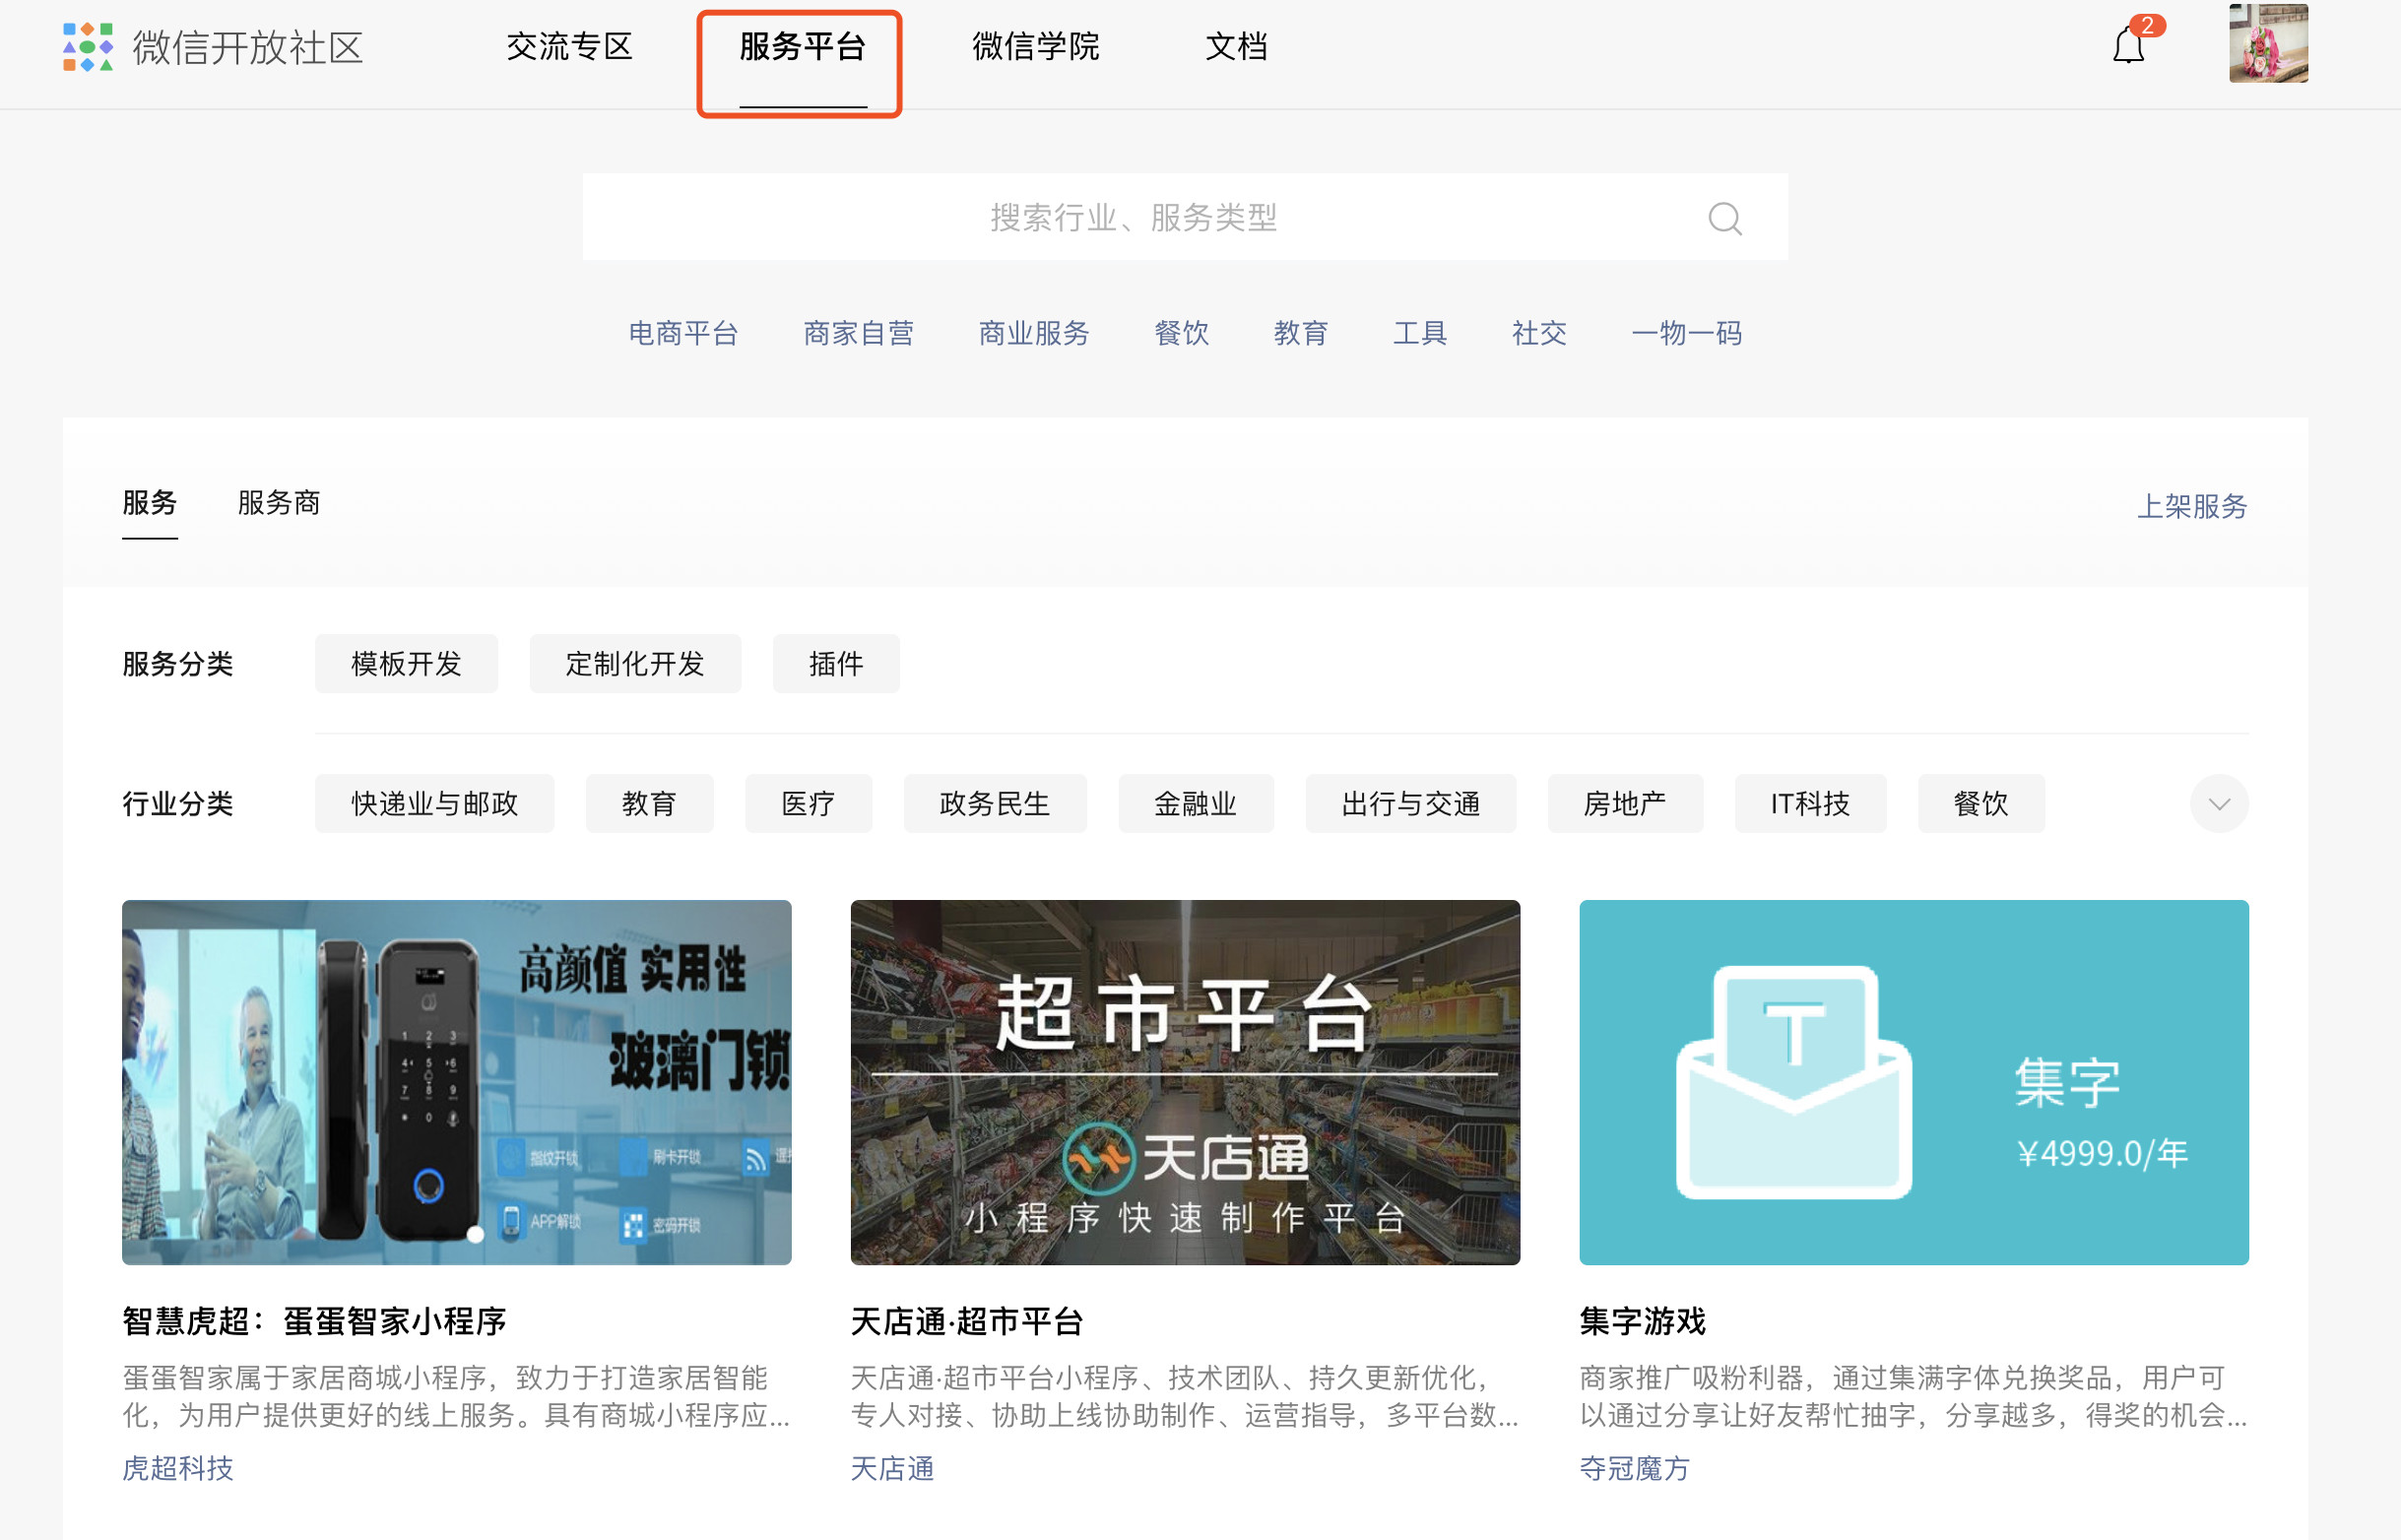2401x1540 pixels.
Task: Open the 超市平台 天店通 thumbnail
Action: click(x=1185, y=1082)
